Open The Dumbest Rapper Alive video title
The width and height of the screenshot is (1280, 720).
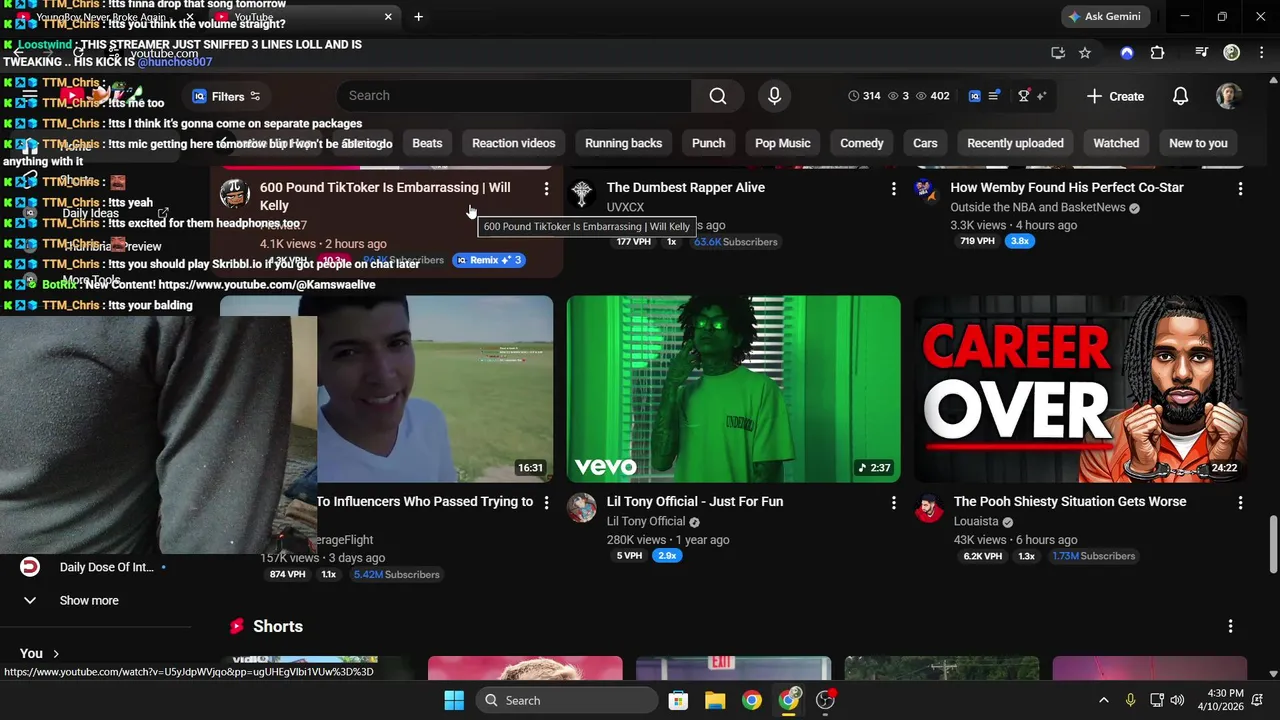point(685,187)
